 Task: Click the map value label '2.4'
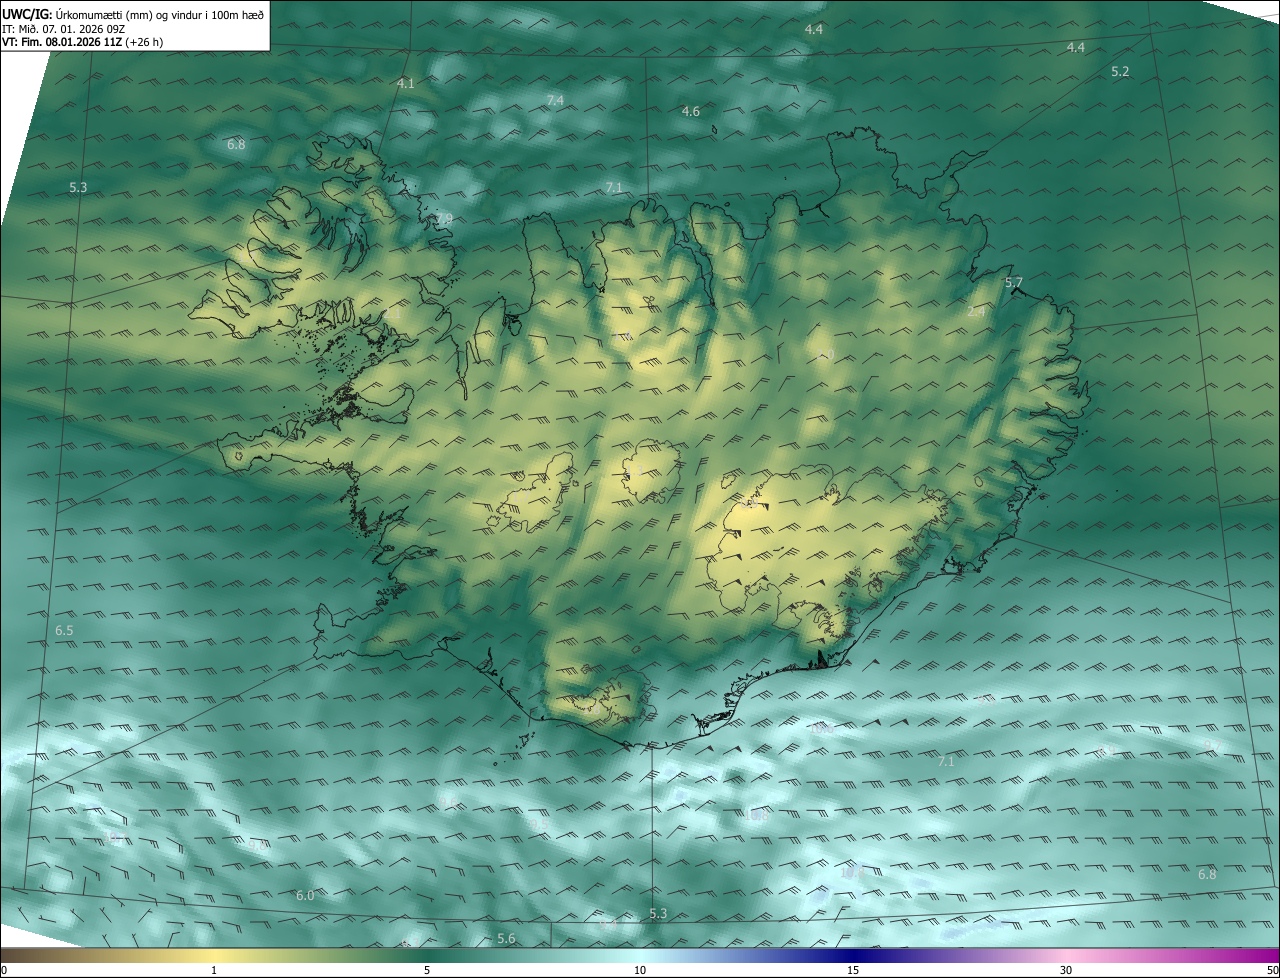pyautogui.click(x=976, y=312)
